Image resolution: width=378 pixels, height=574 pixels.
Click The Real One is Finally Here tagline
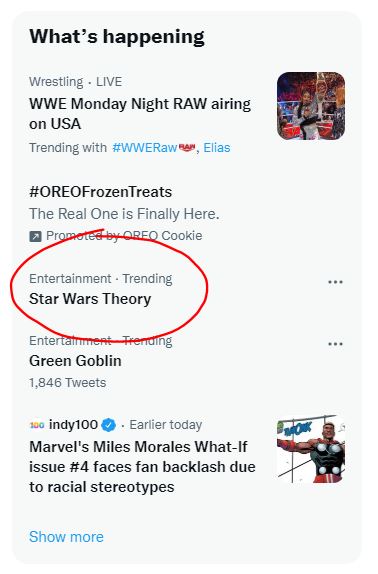(x=124, y=214)
